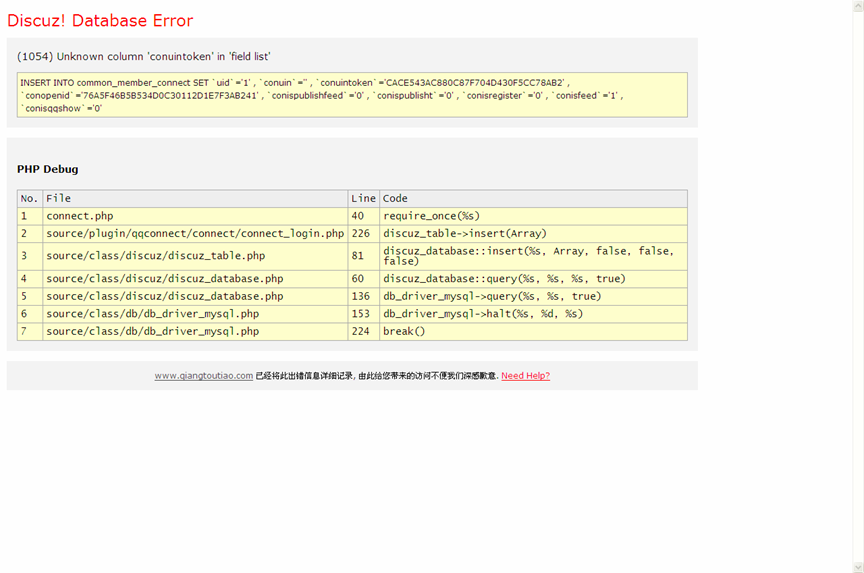Viewport: 864px width, 573px height.
Task: Click the break() code cell
Action: 404,331
